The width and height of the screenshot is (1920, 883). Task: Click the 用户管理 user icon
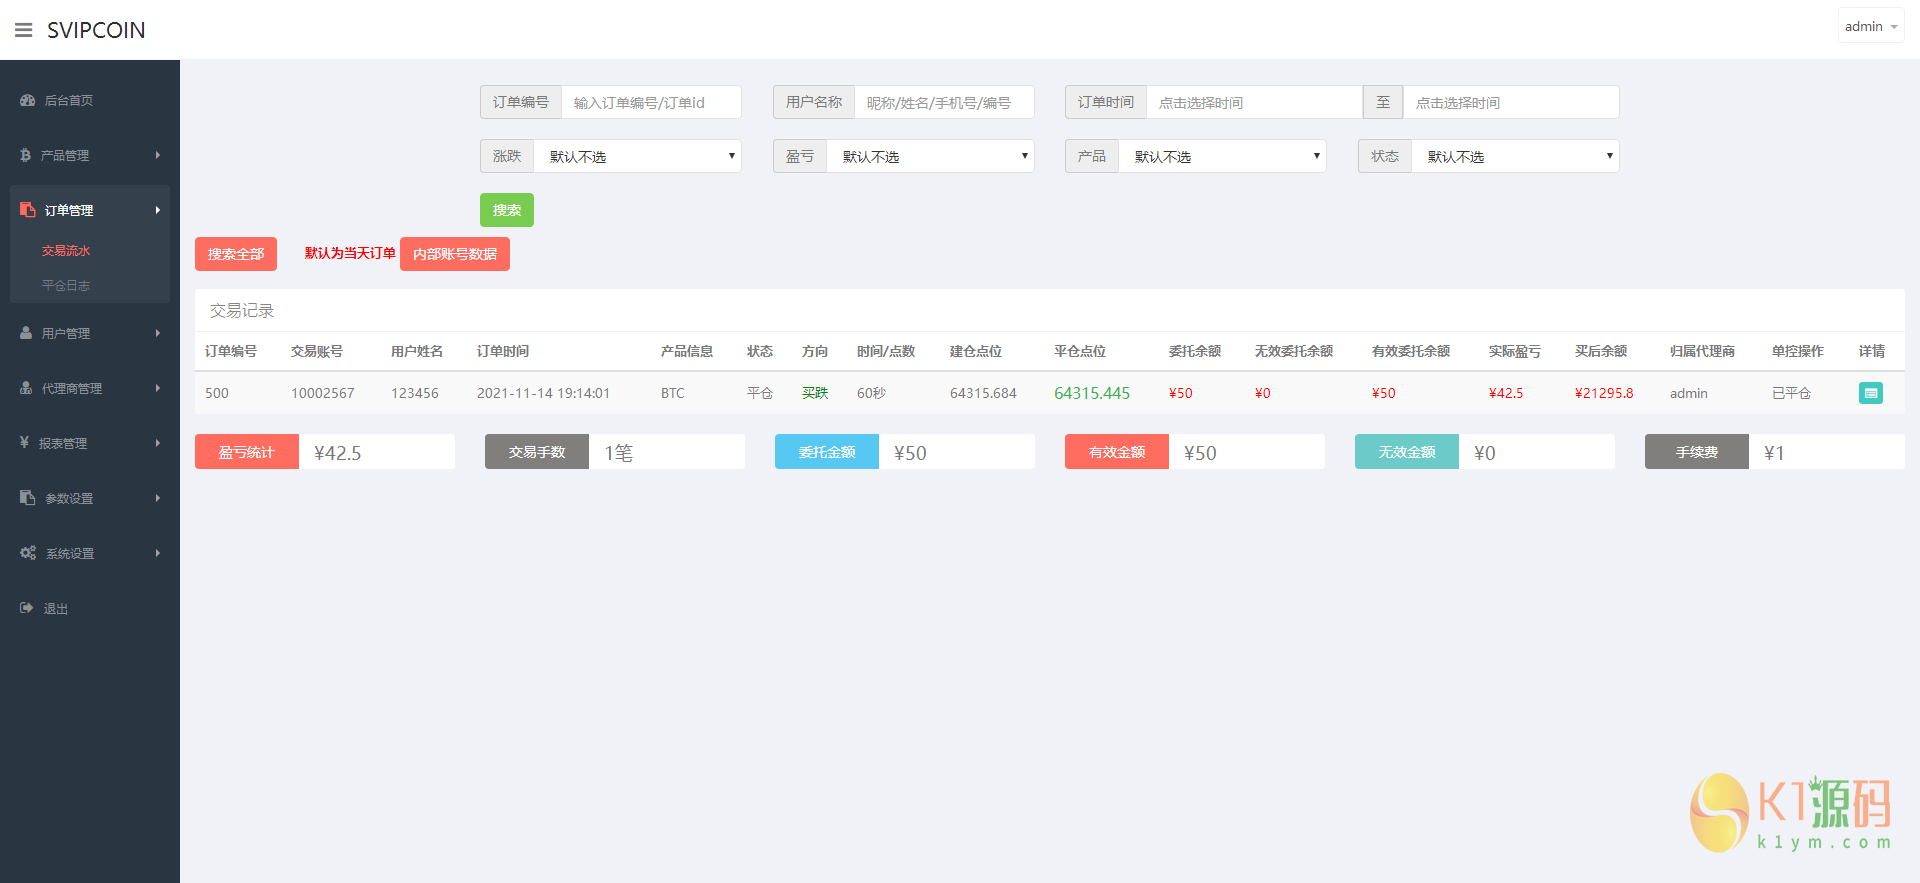26,333
